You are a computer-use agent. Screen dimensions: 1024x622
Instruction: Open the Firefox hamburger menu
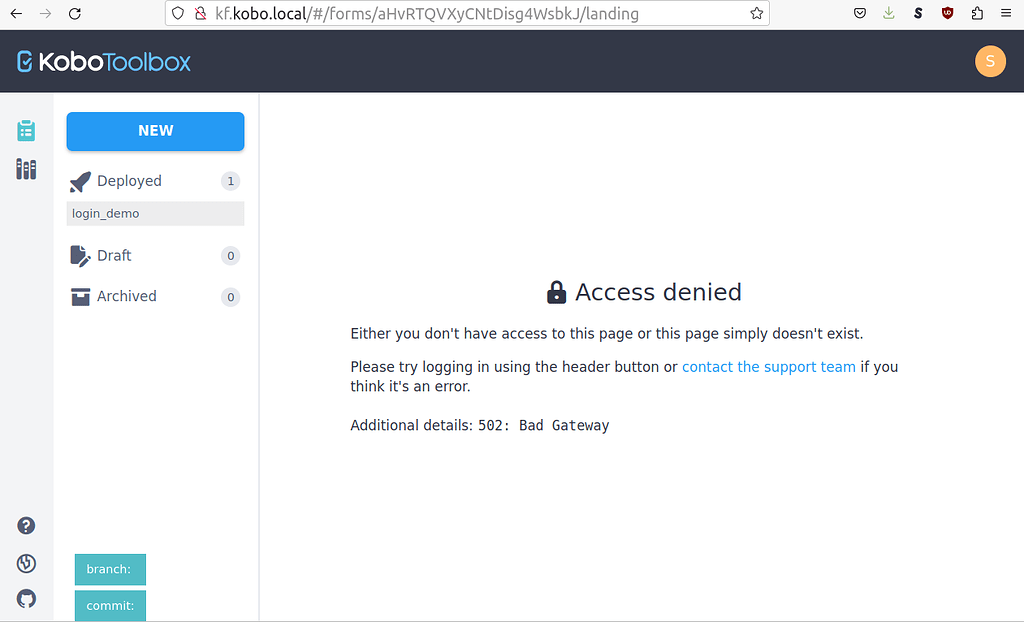[x=1004, y=13]
